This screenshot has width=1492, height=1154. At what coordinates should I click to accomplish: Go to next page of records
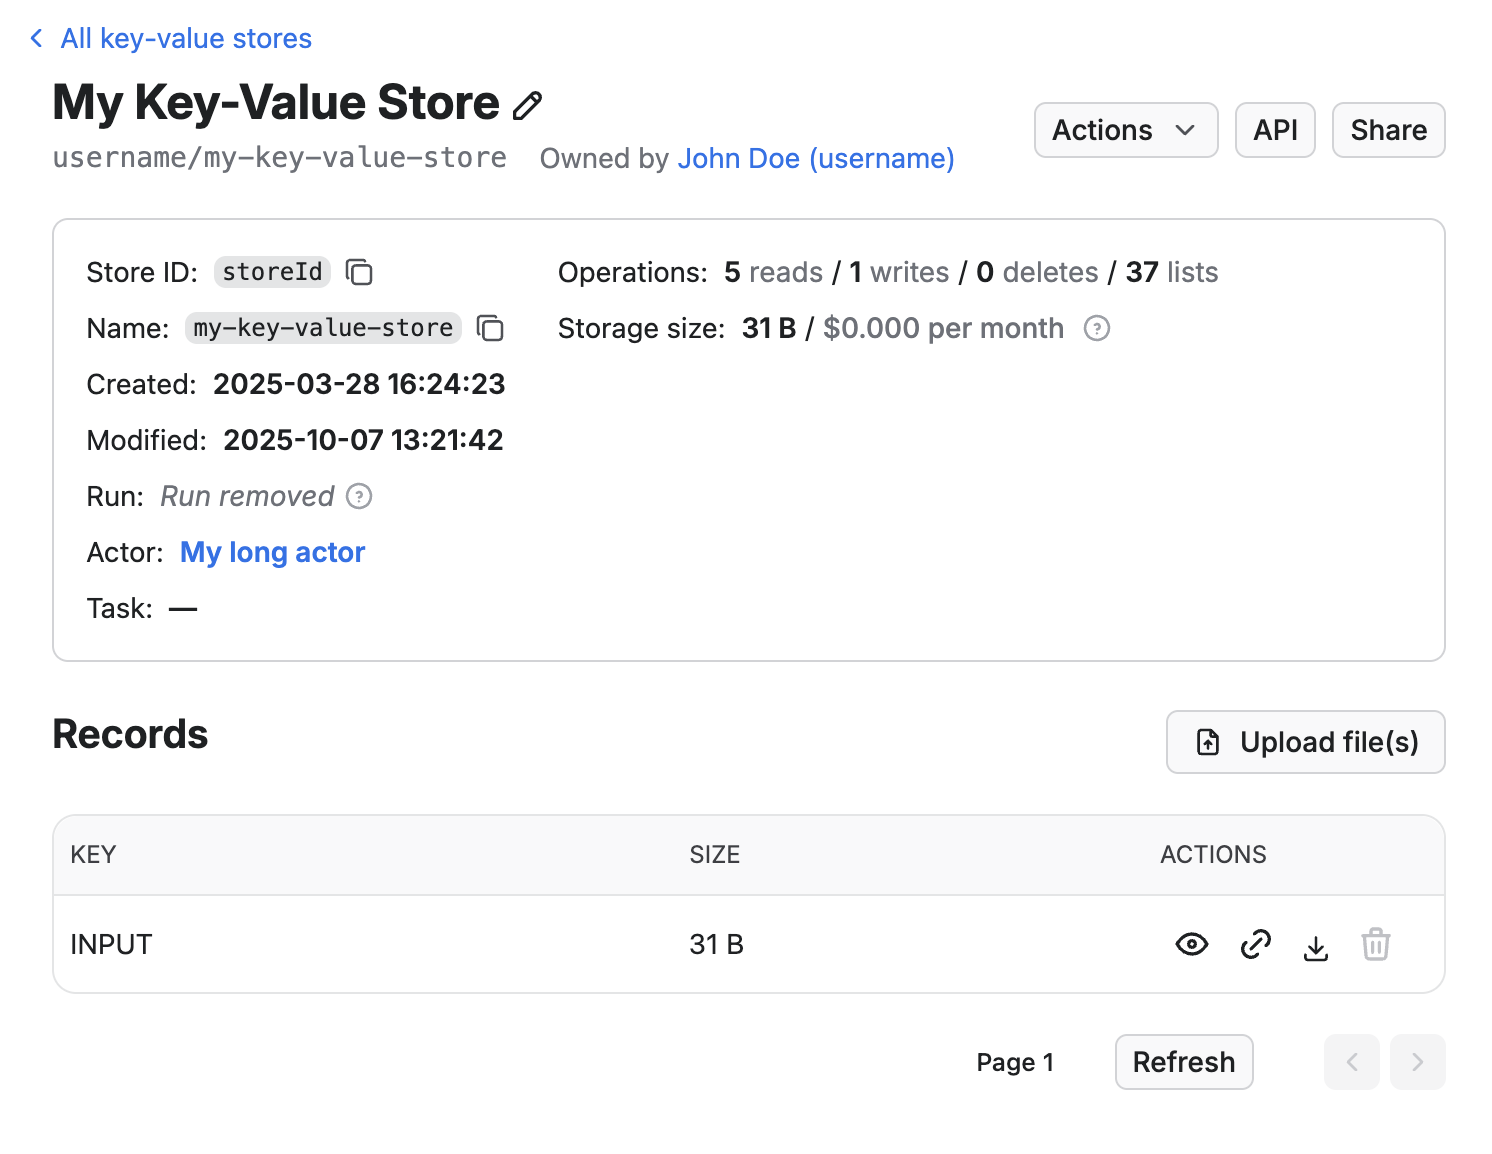[x=1417, y=1062]
